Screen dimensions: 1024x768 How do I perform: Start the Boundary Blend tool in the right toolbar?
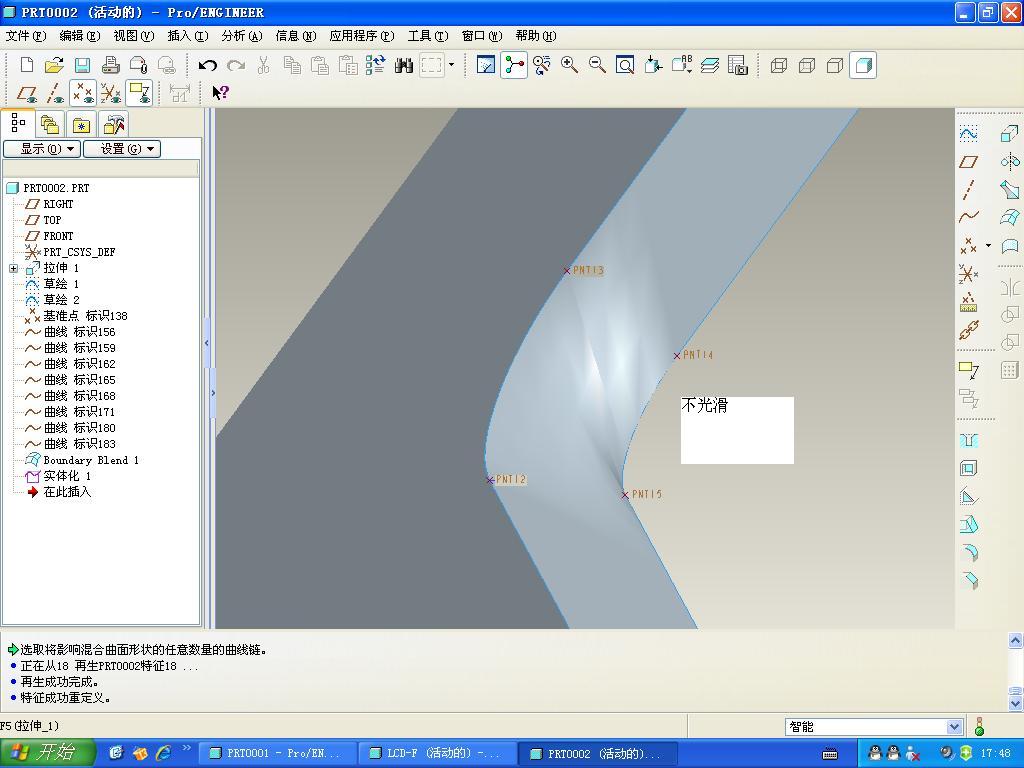[1010, 217]
